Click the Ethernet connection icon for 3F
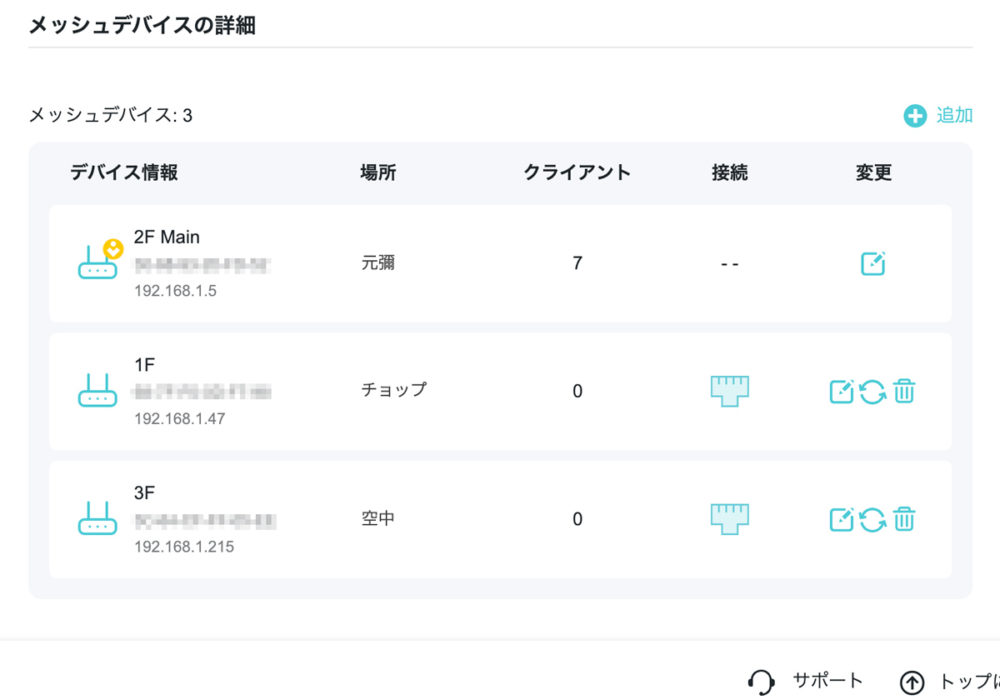The width and height of the screenshot is (1000, 700). [729, 519]
